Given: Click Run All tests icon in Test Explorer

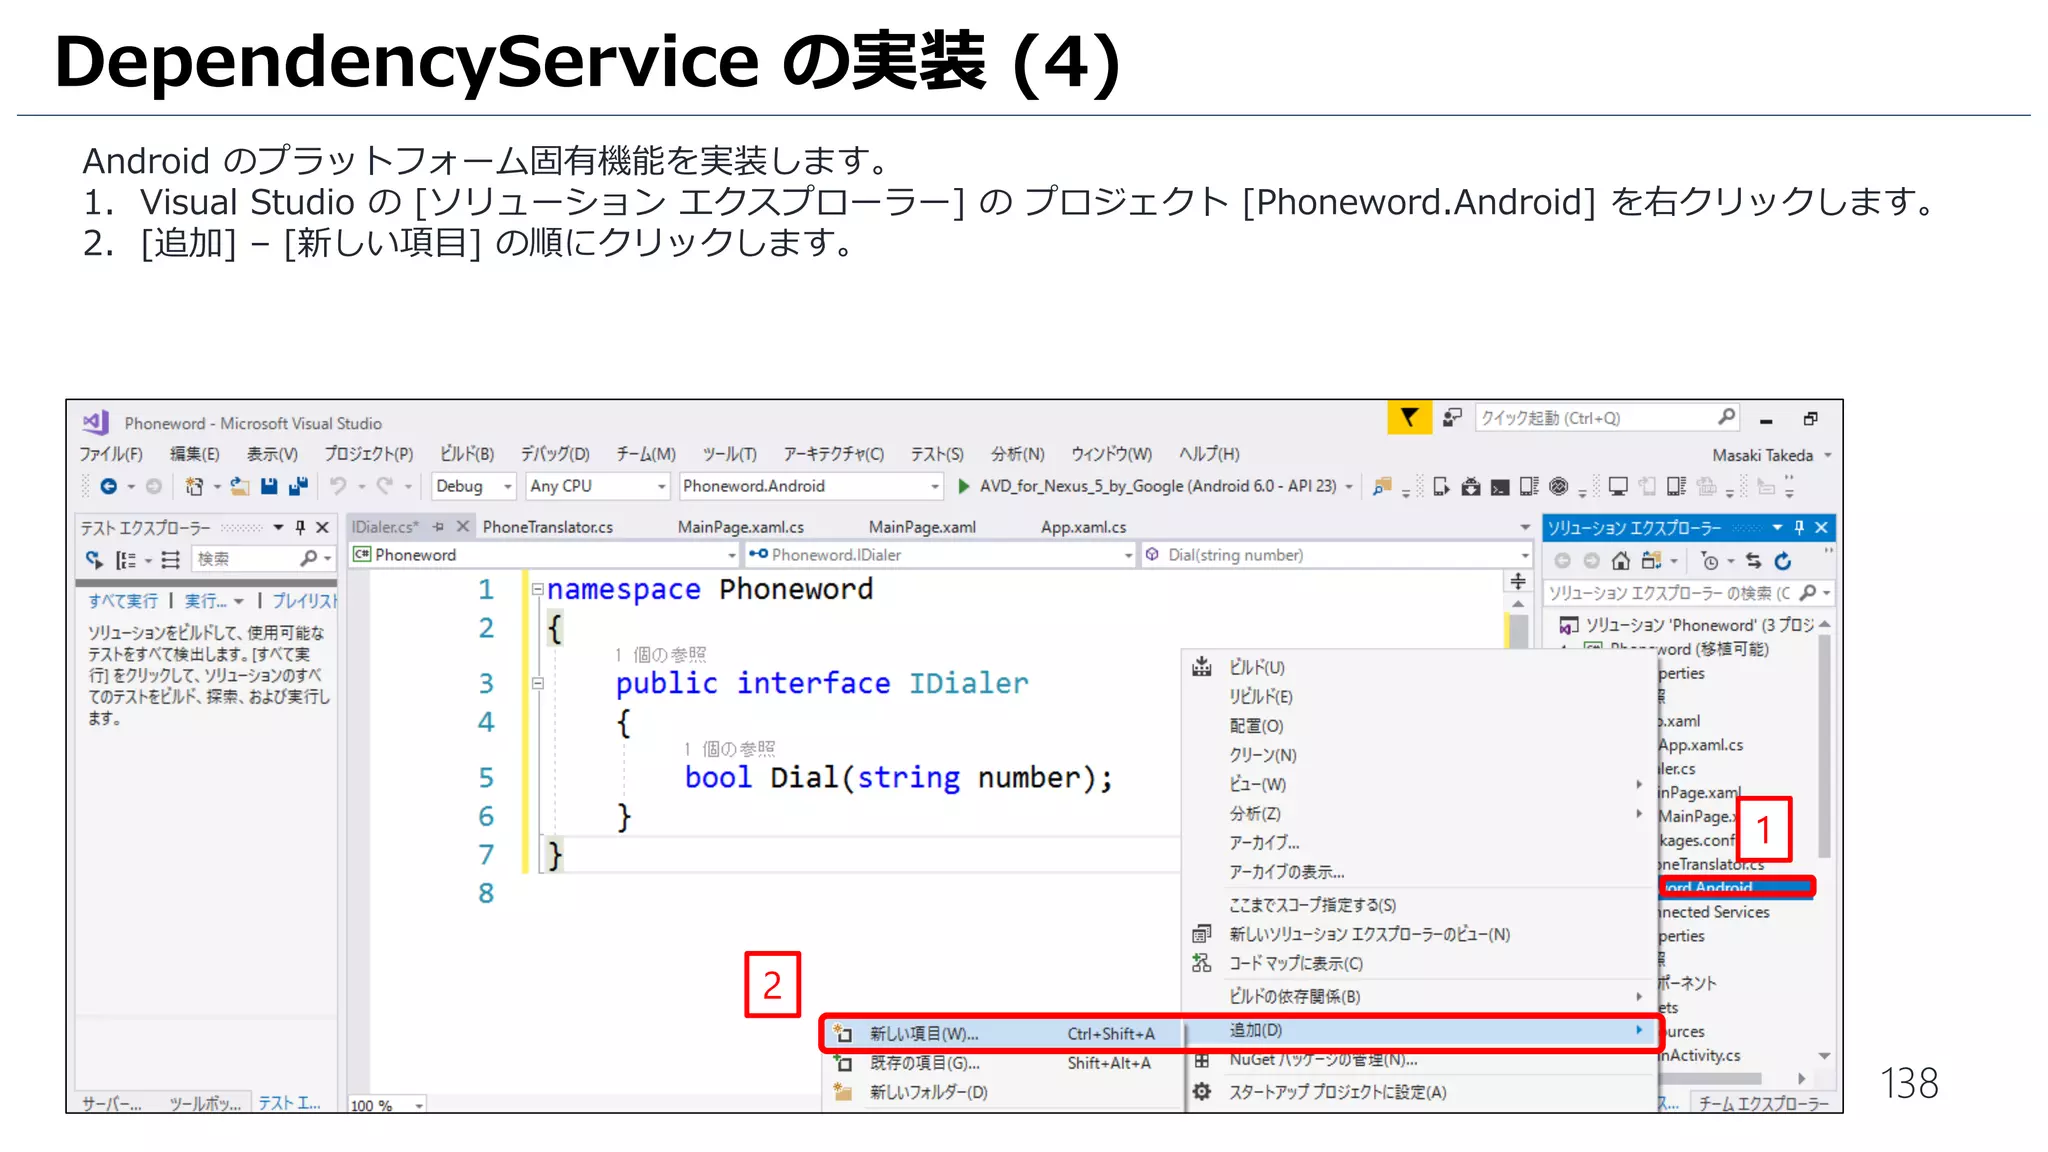Looking at the screenshot, I should coord(94,559).
